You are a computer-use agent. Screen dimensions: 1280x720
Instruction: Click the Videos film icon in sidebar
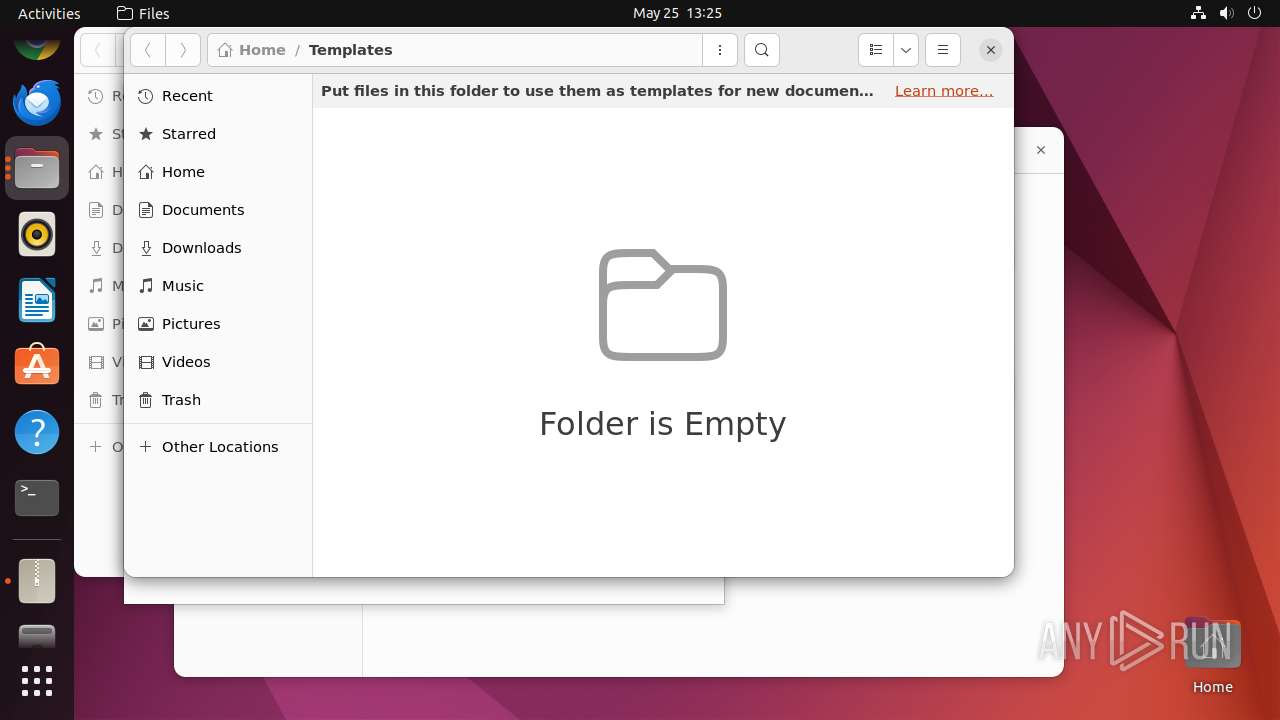click(146, 362)
